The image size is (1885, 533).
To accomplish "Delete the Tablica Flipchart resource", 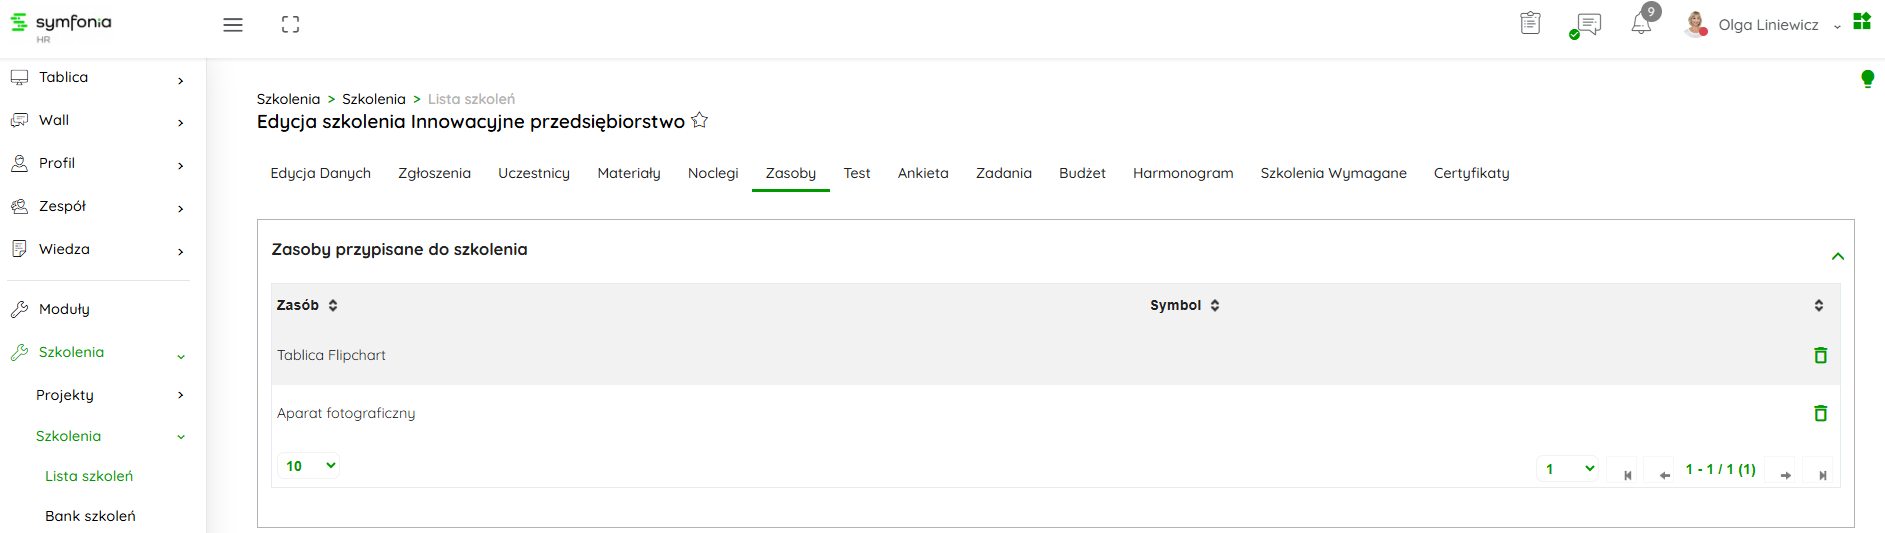I will click(x=1820, y=355).
